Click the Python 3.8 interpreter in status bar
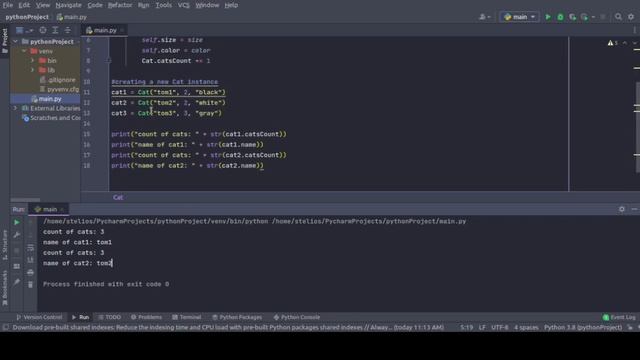 click(x=583, y=327)
